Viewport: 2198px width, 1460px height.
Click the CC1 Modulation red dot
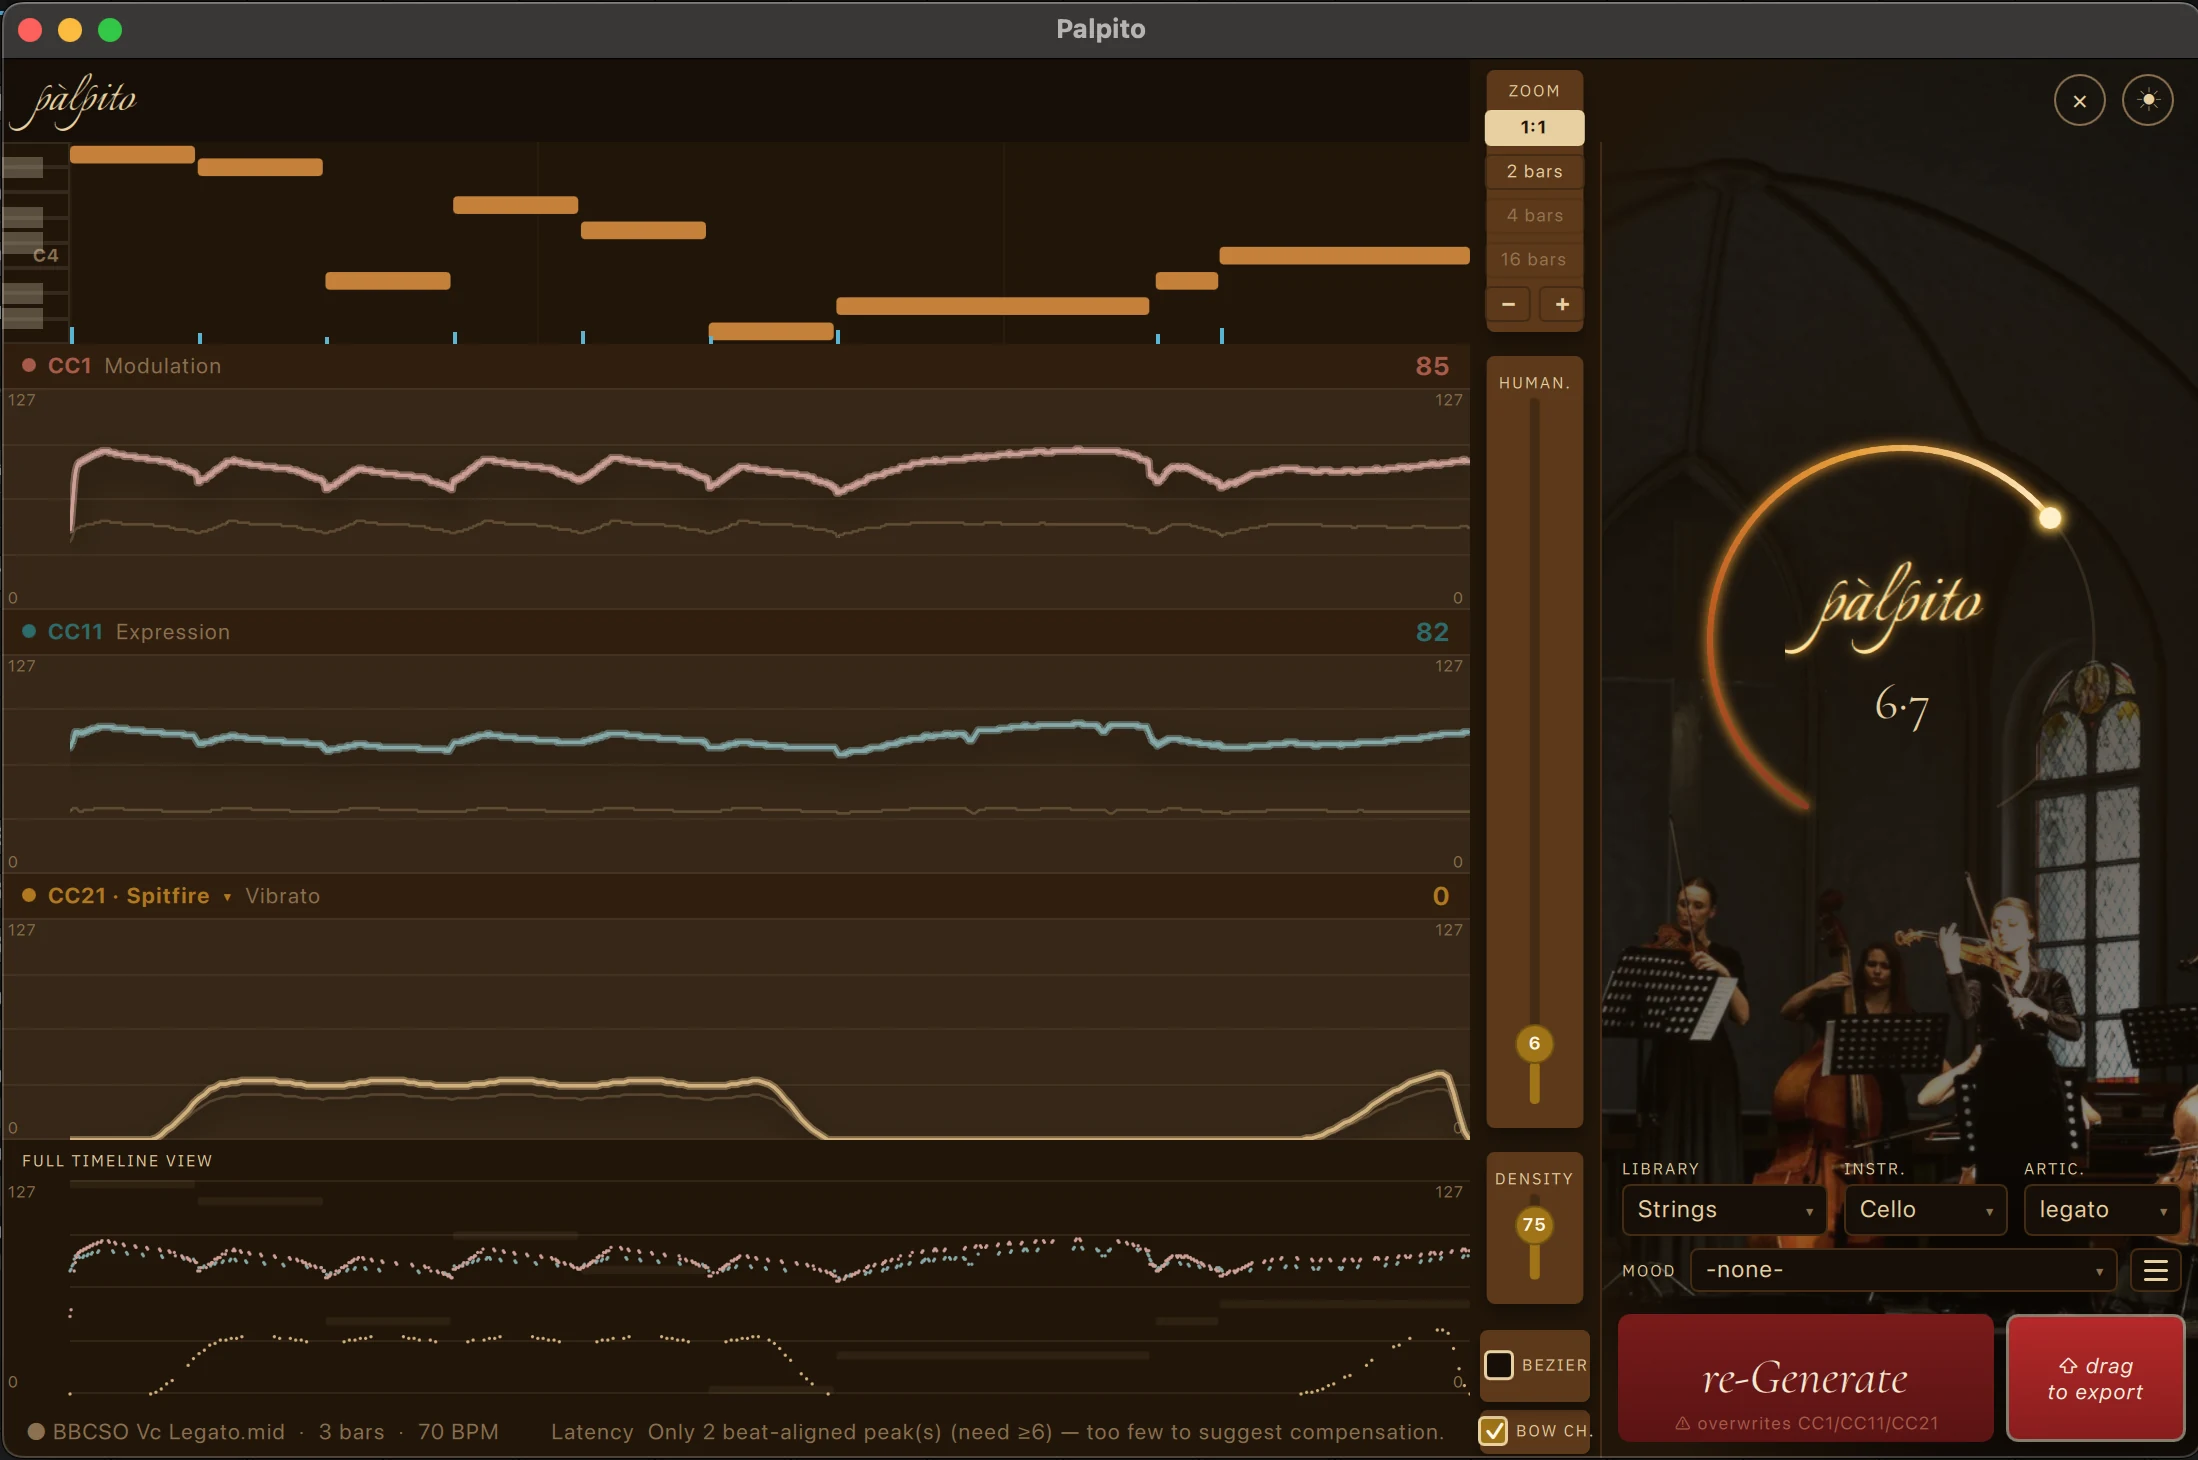coord(29,366)
